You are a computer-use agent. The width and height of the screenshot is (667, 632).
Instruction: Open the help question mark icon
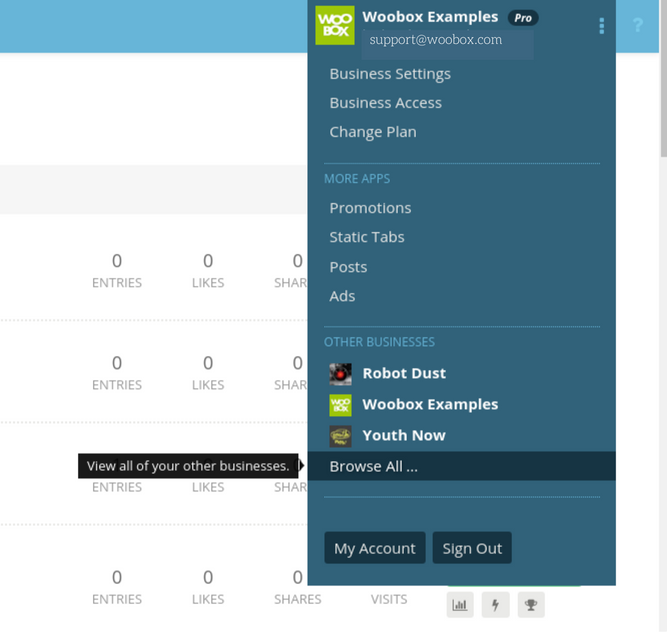[637, 25]
